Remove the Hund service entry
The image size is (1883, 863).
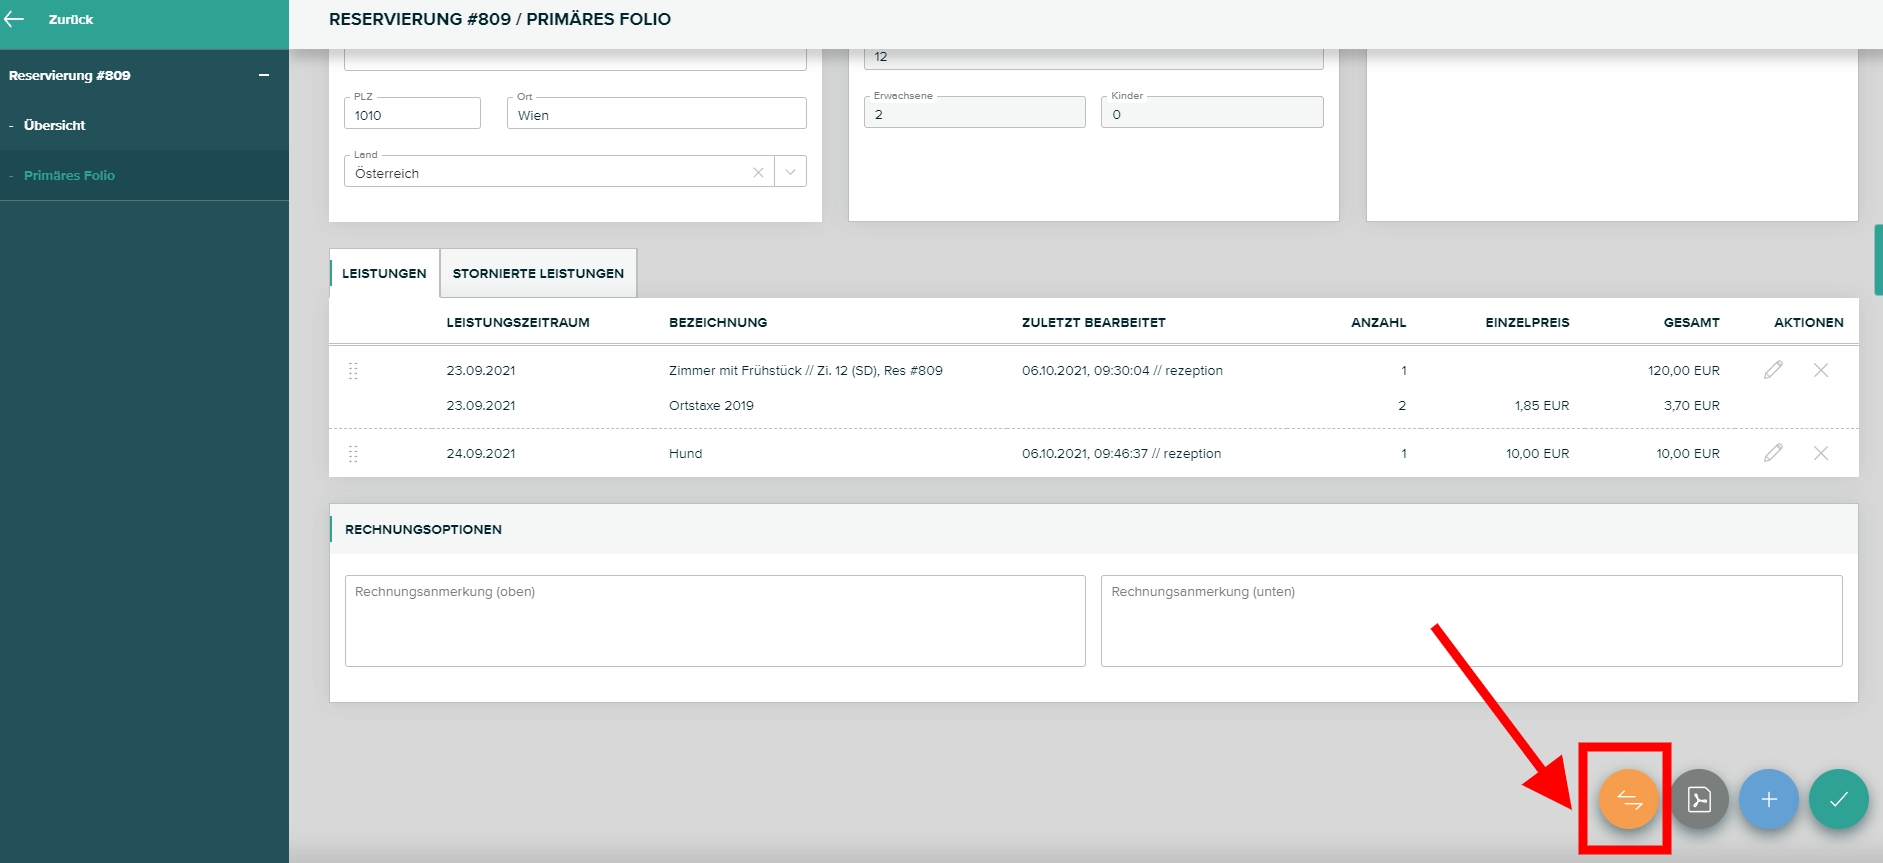1821,453
